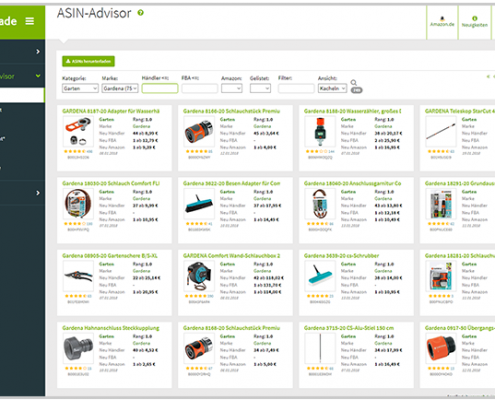This screenshot has width=495, height=400.
Task: Open GARDENA 8187-20 Adapter für Wasserhä title
Action: click(111, 111)
